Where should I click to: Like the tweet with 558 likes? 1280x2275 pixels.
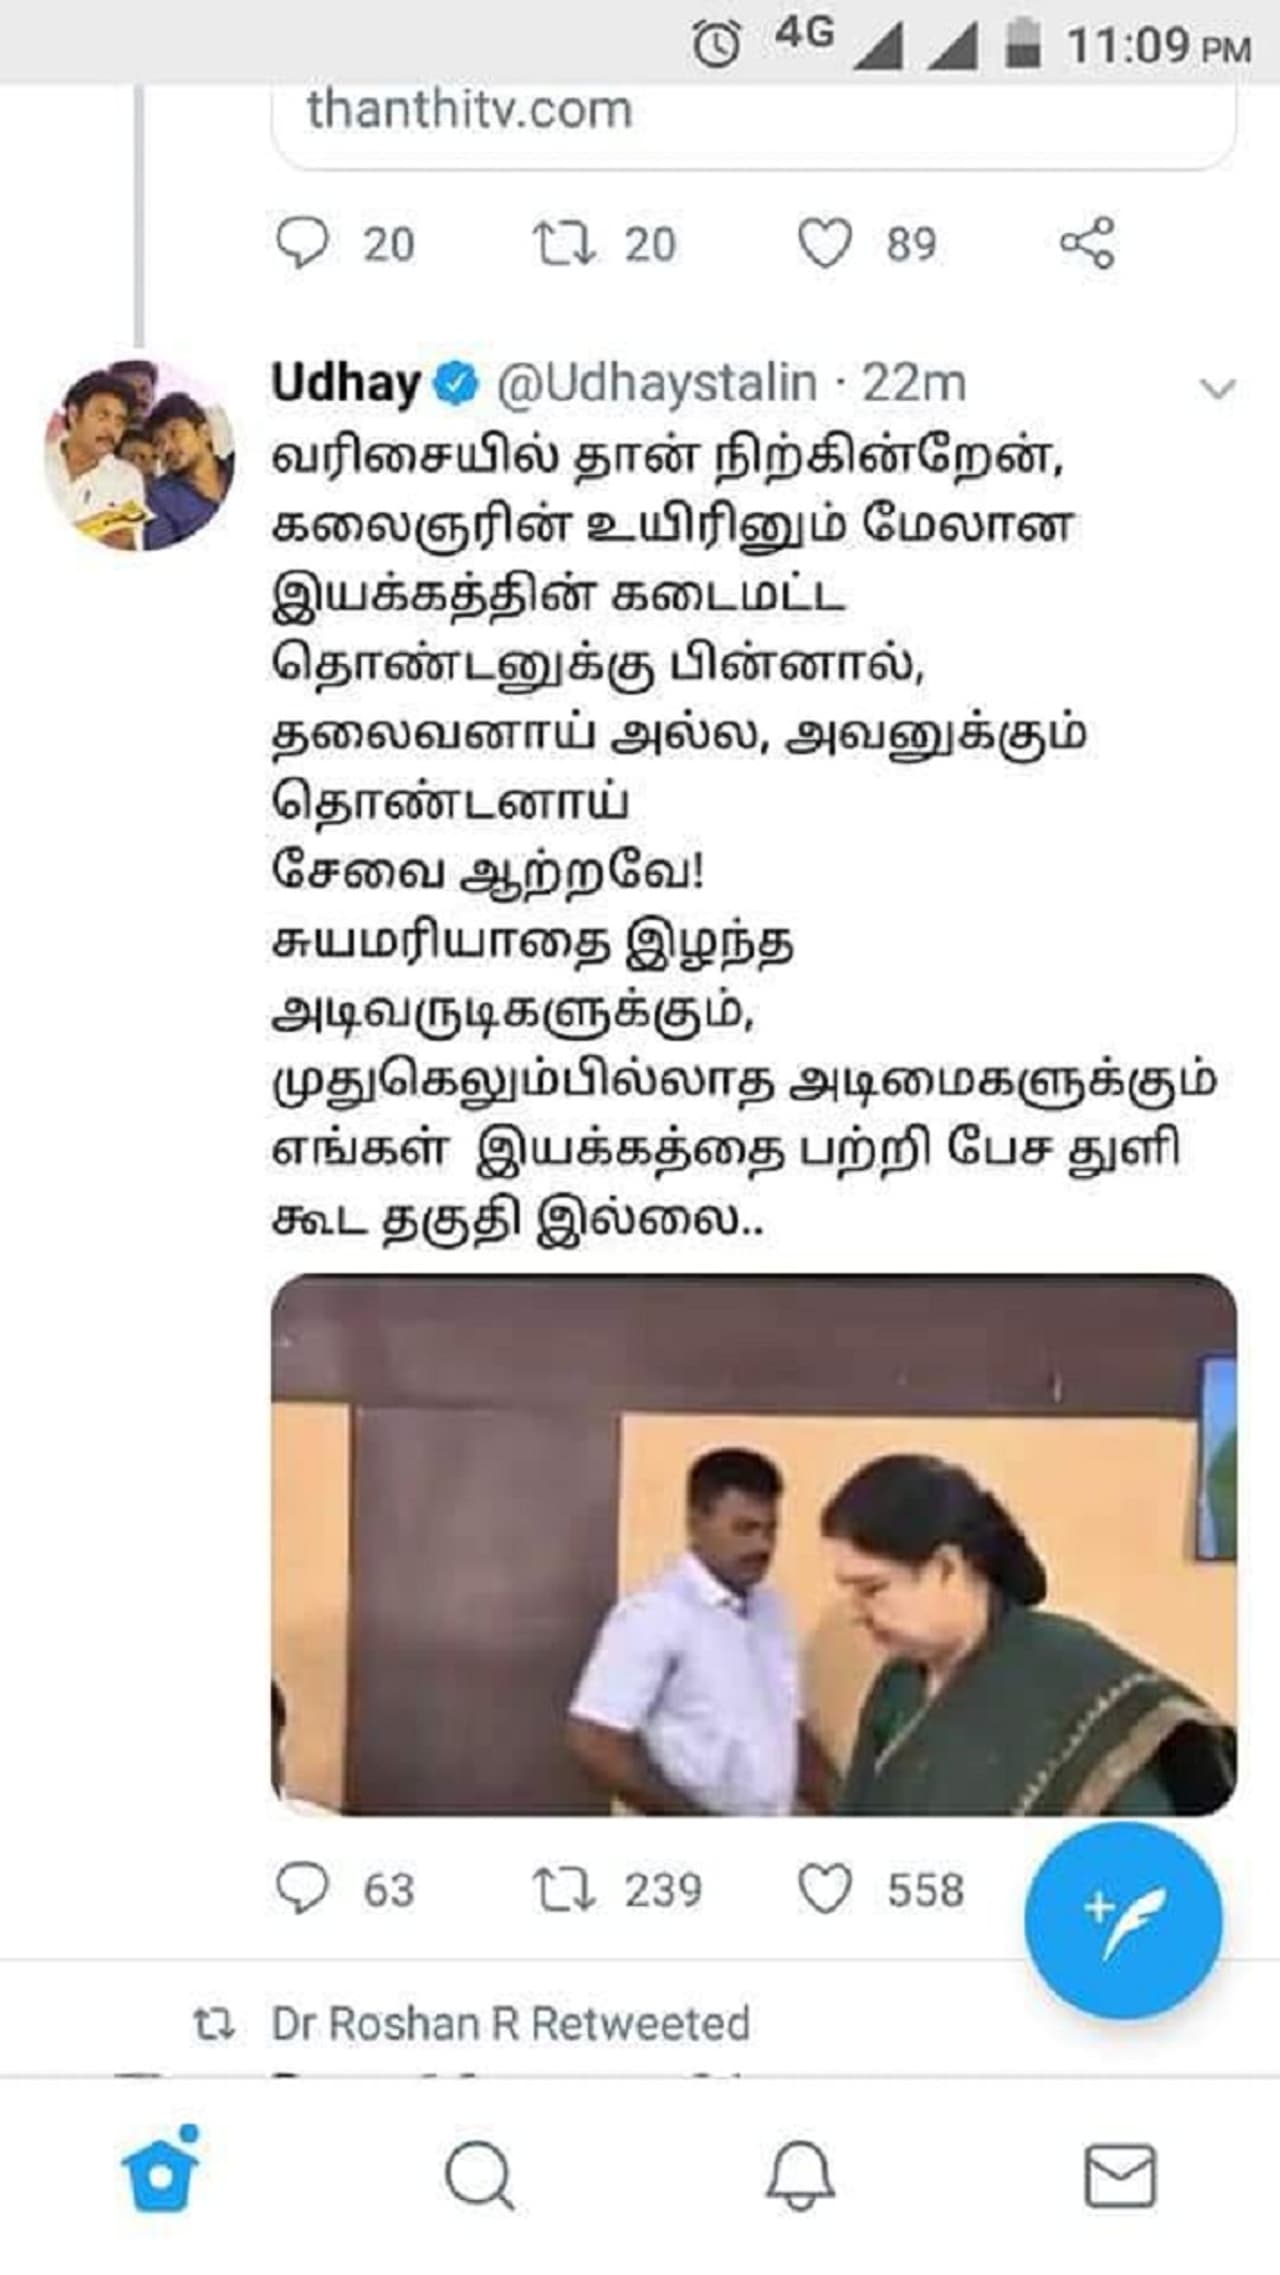(x=825, y=1890)
